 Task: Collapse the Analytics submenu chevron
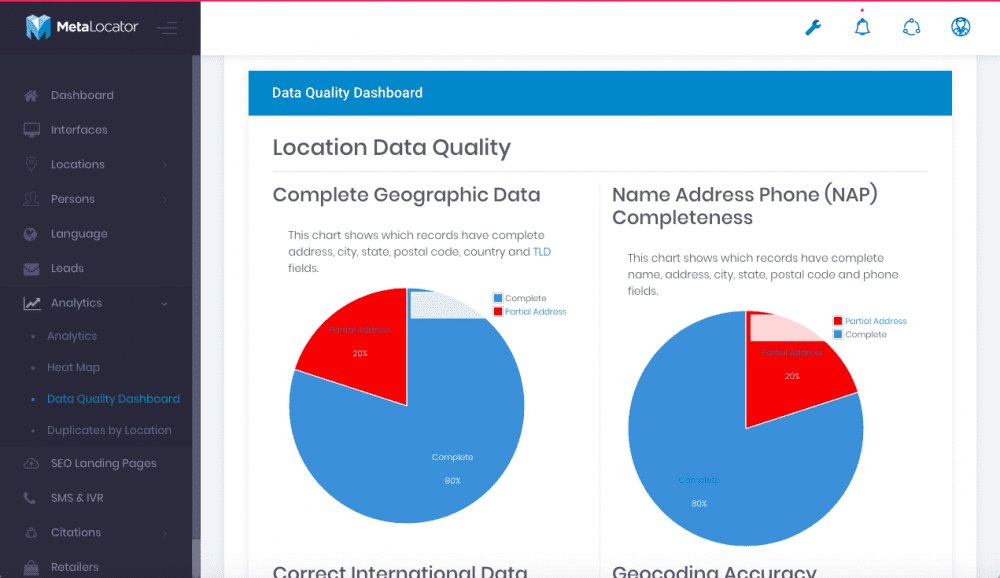coord(164,304)
